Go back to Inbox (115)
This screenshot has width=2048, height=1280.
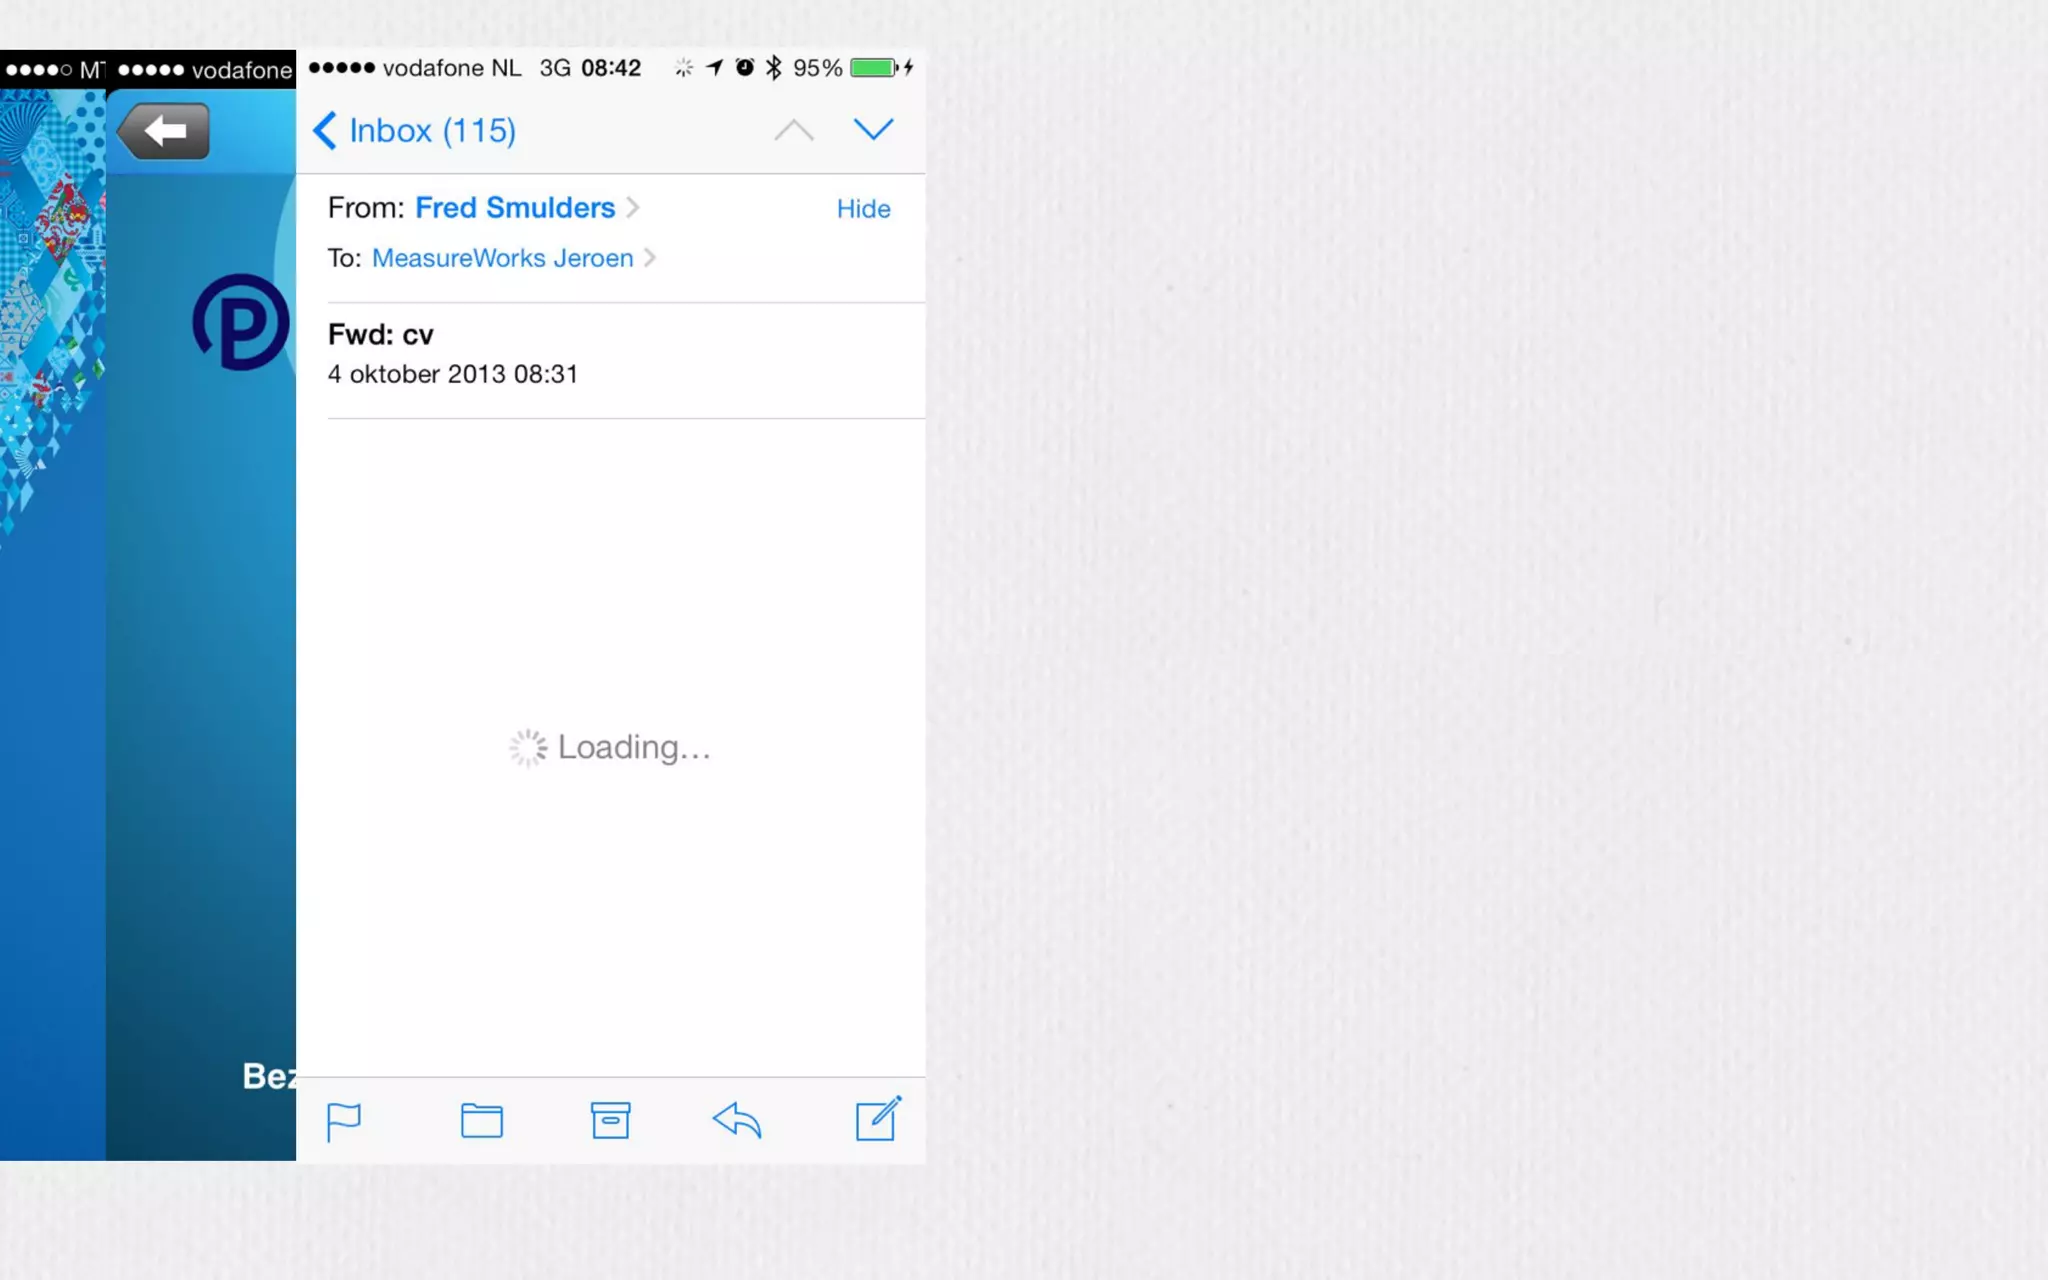pyautogui.click(x=415, y=131)
